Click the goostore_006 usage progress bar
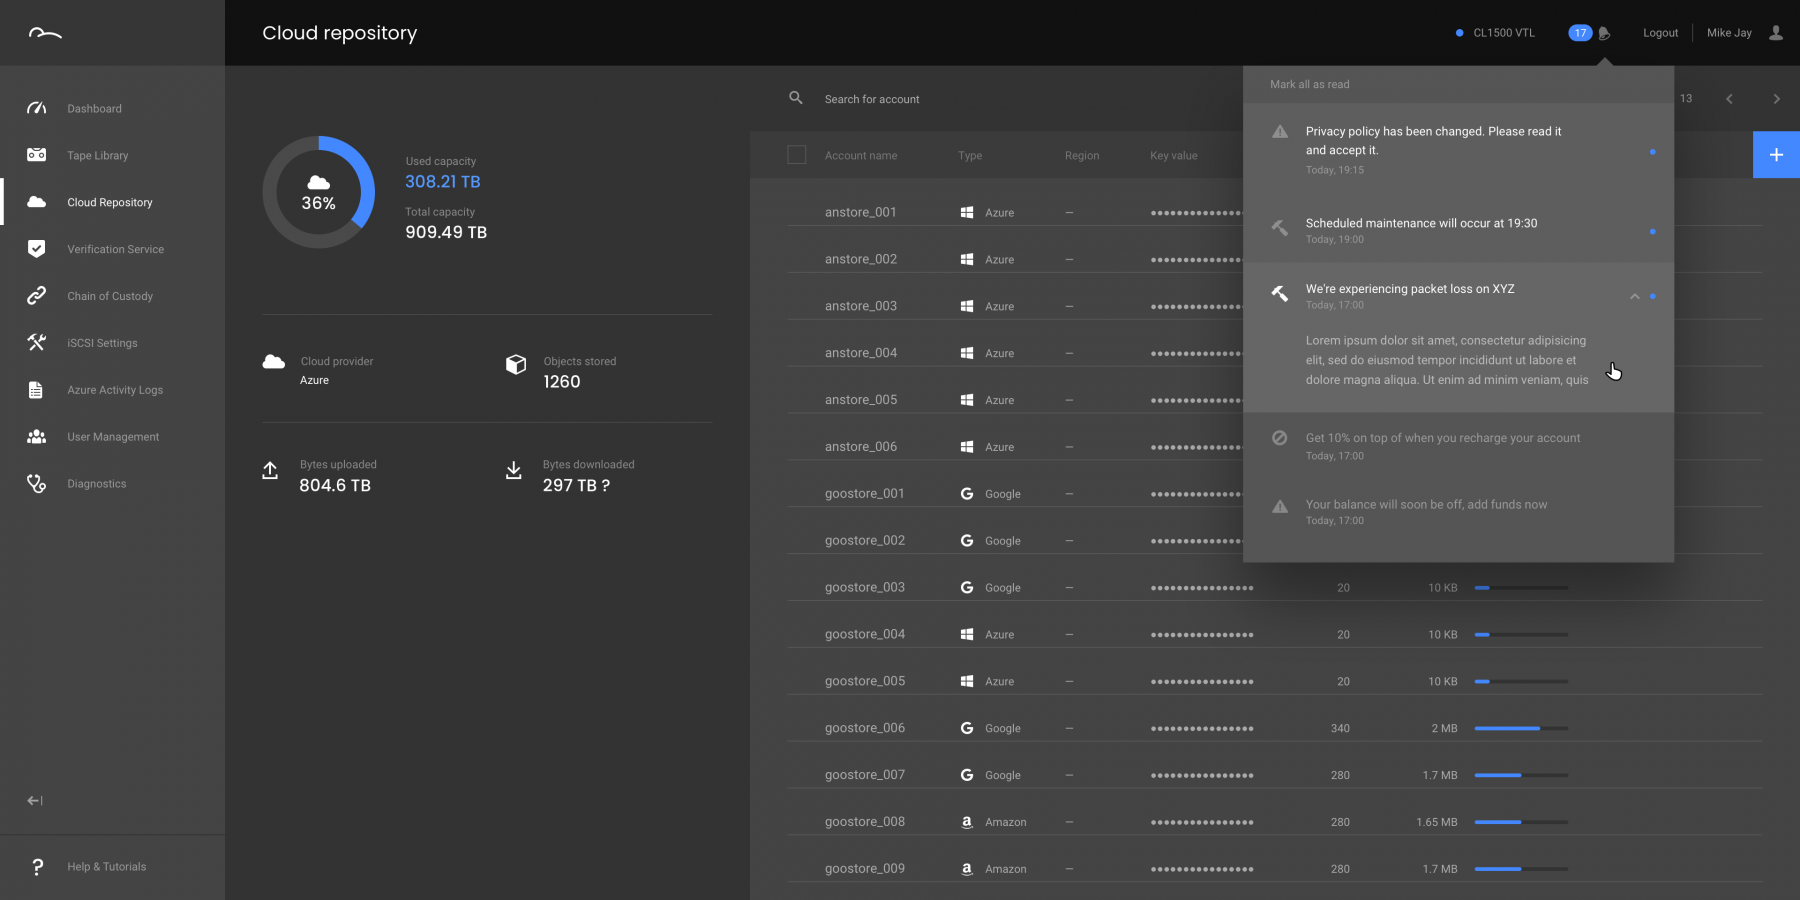Image resolution: width=1800 pixels, height=900 pixels. pos(1520,728)
